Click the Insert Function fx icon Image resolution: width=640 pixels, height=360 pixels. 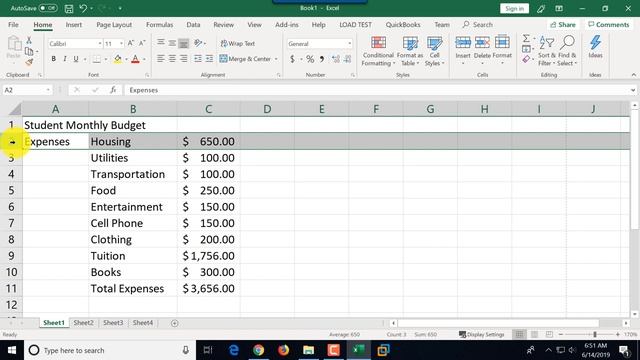(x=113, y=90)
